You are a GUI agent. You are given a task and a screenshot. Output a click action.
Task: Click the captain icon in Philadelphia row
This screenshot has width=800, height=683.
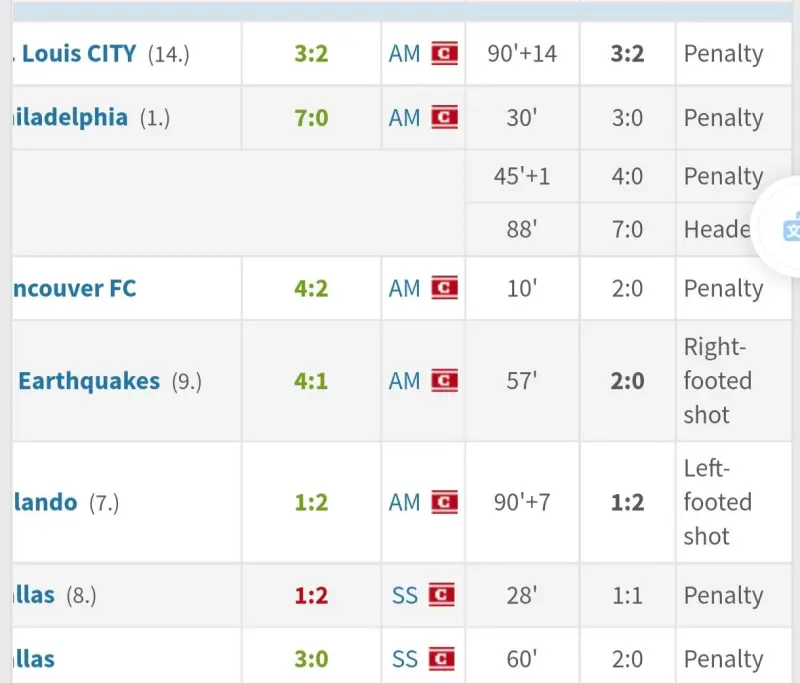click(x=445, y=118)
